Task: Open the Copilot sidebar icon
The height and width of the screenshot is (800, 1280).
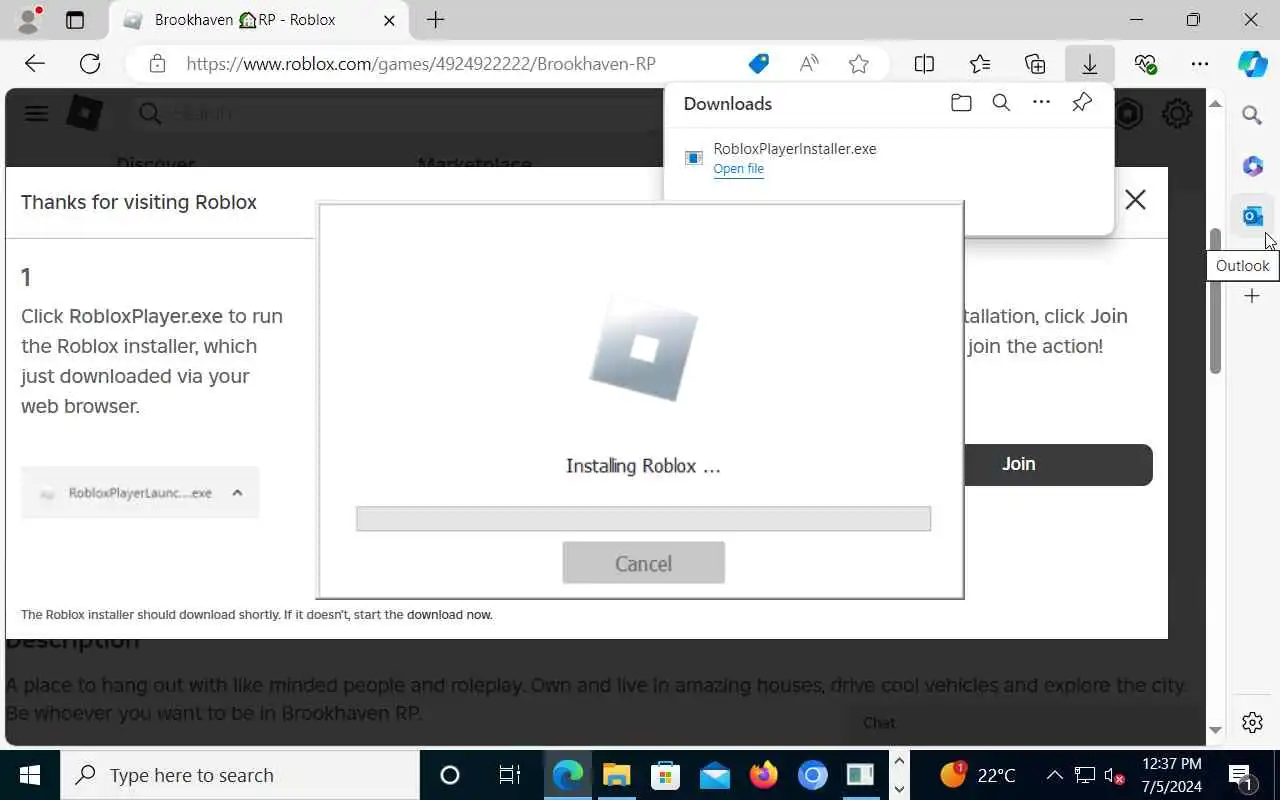Action: (1252, 64)
